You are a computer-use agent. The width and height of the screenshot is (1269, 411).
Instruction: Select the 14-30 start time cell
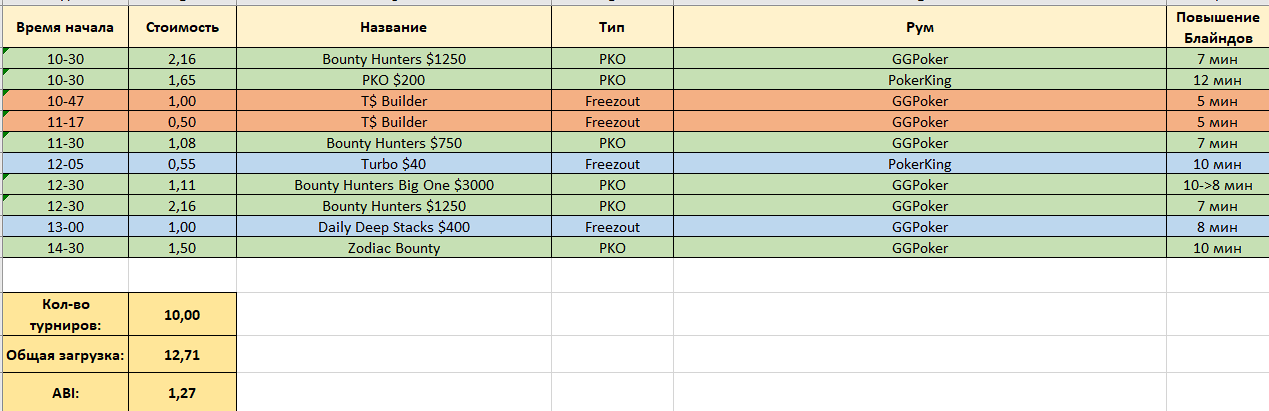[65, 248]
